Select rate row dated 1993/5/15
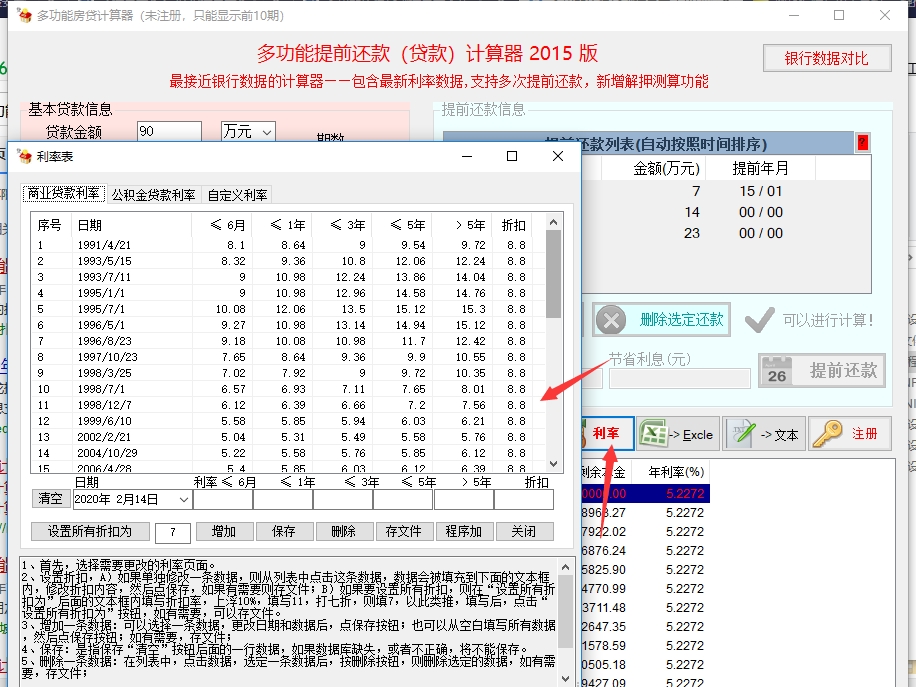The height and width of the screenshot is (687, 916). pyautogui.click(x=288, y=261)
